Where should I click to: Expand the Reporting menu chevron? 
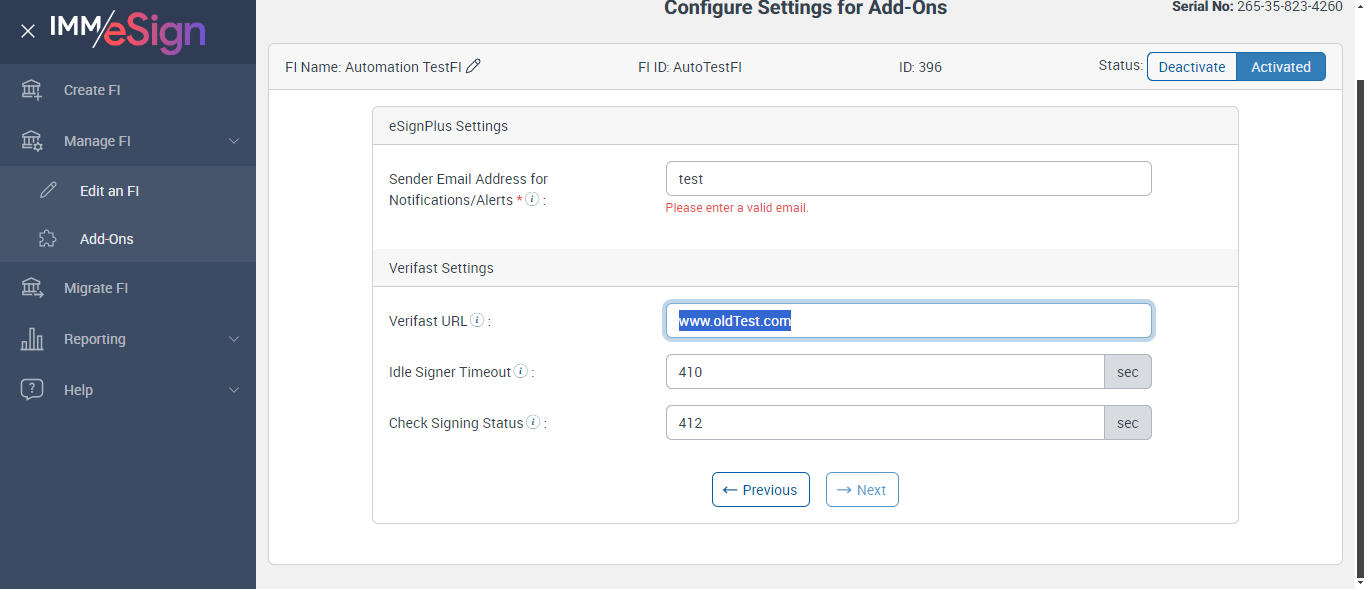tap(234, 339)
